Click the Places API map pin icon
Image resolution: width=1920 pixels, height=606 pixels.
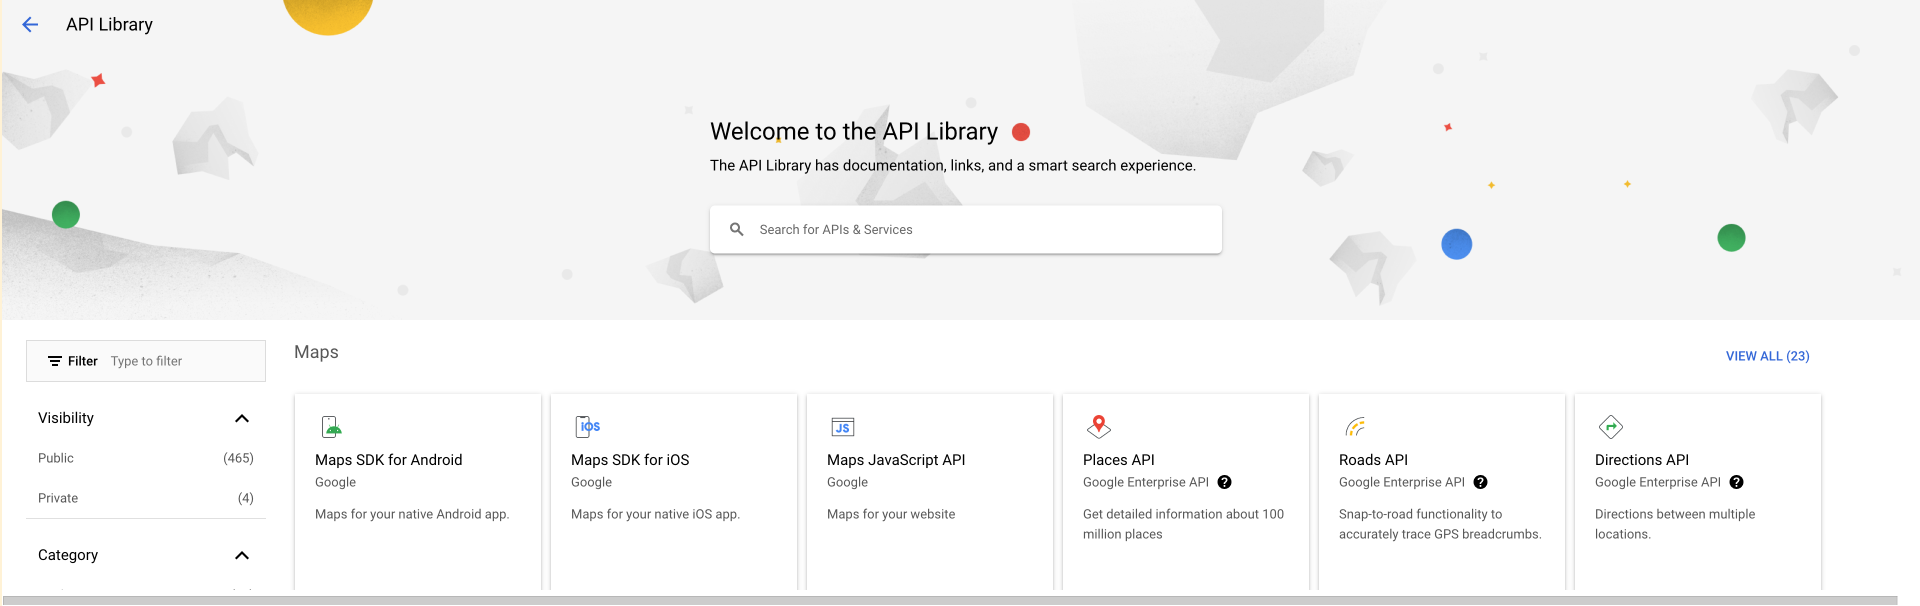(x=1099, y=427)
